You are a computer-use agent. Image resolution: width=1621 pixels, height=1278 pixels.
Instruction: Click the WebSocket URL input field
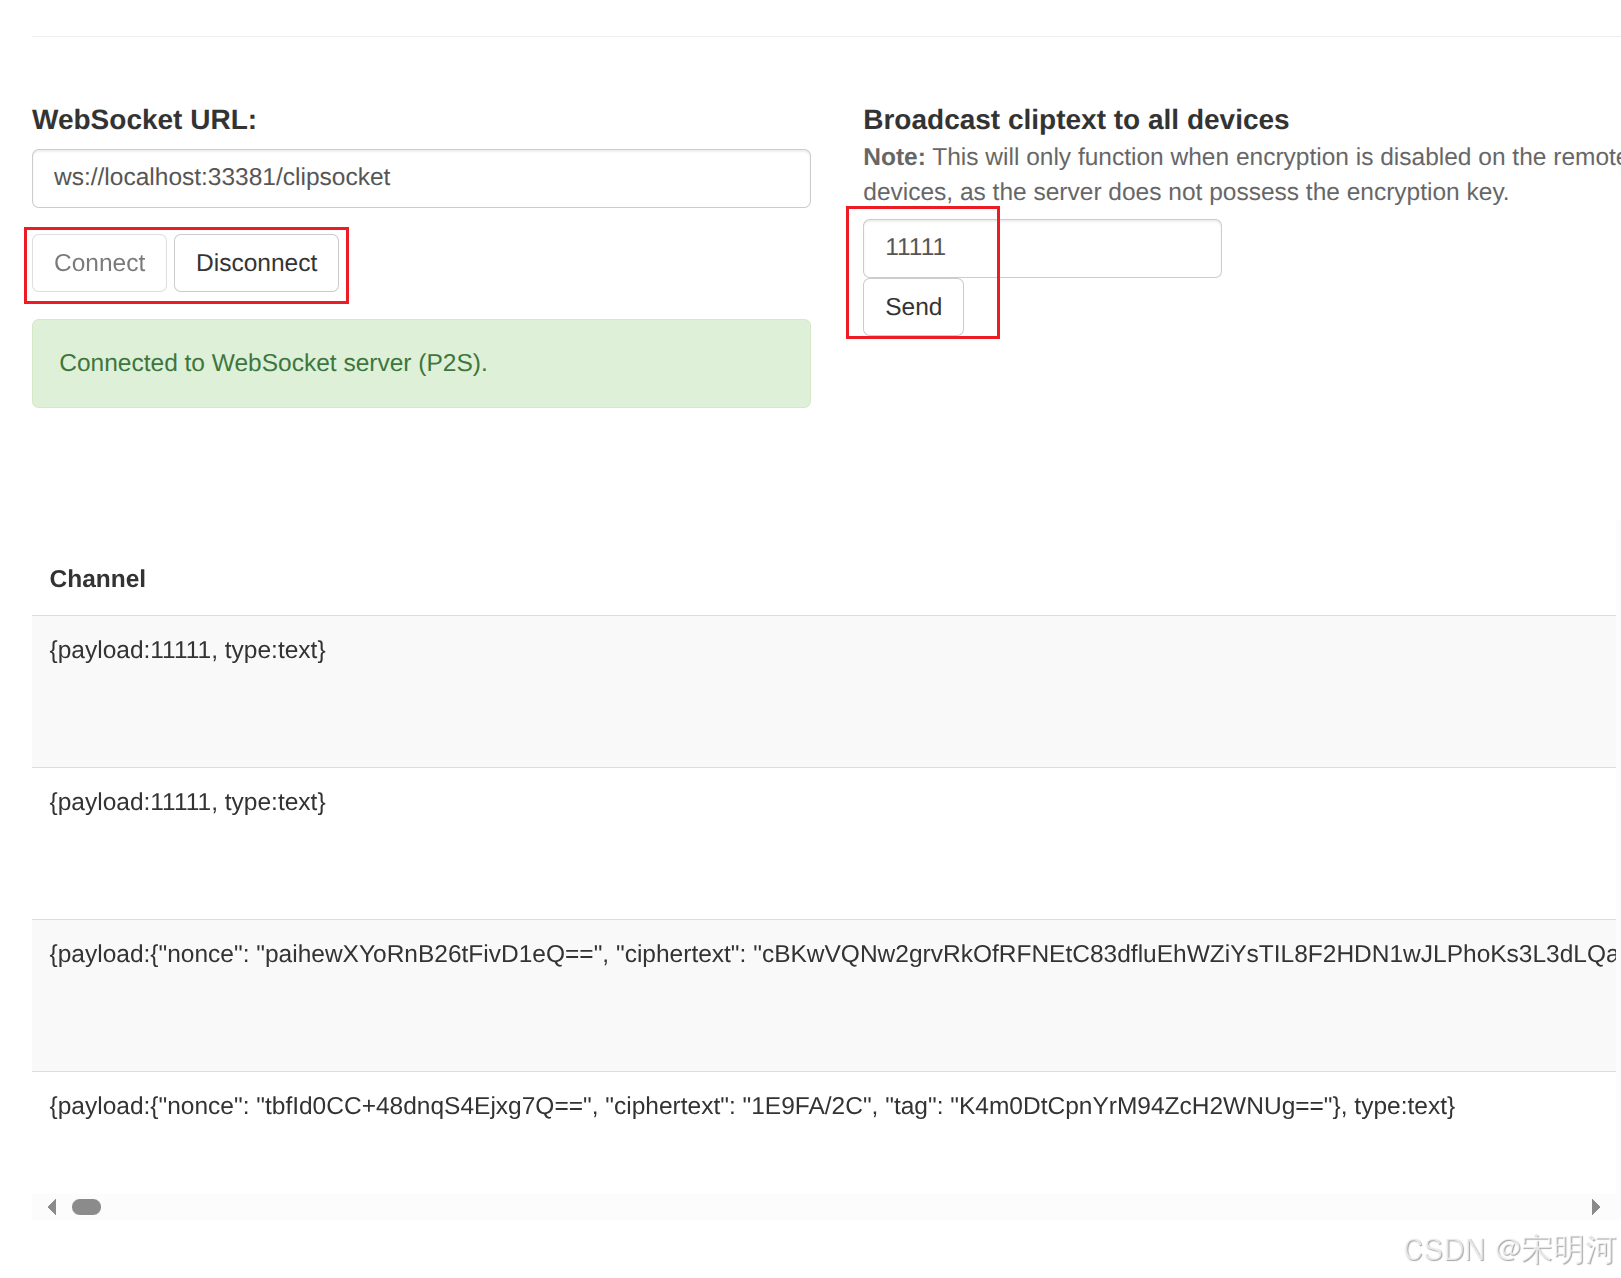[x=420, y=178]
